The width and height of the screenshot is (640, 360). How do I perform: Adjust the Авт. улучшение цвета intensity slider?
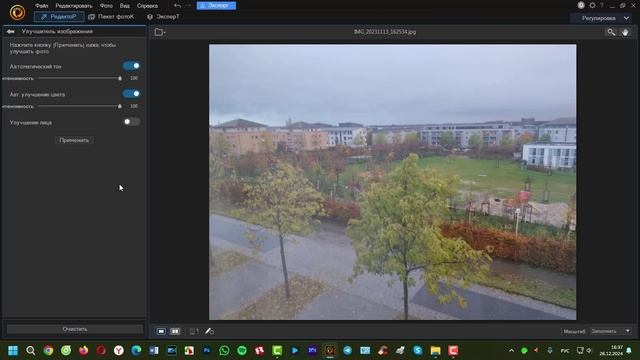80,106
